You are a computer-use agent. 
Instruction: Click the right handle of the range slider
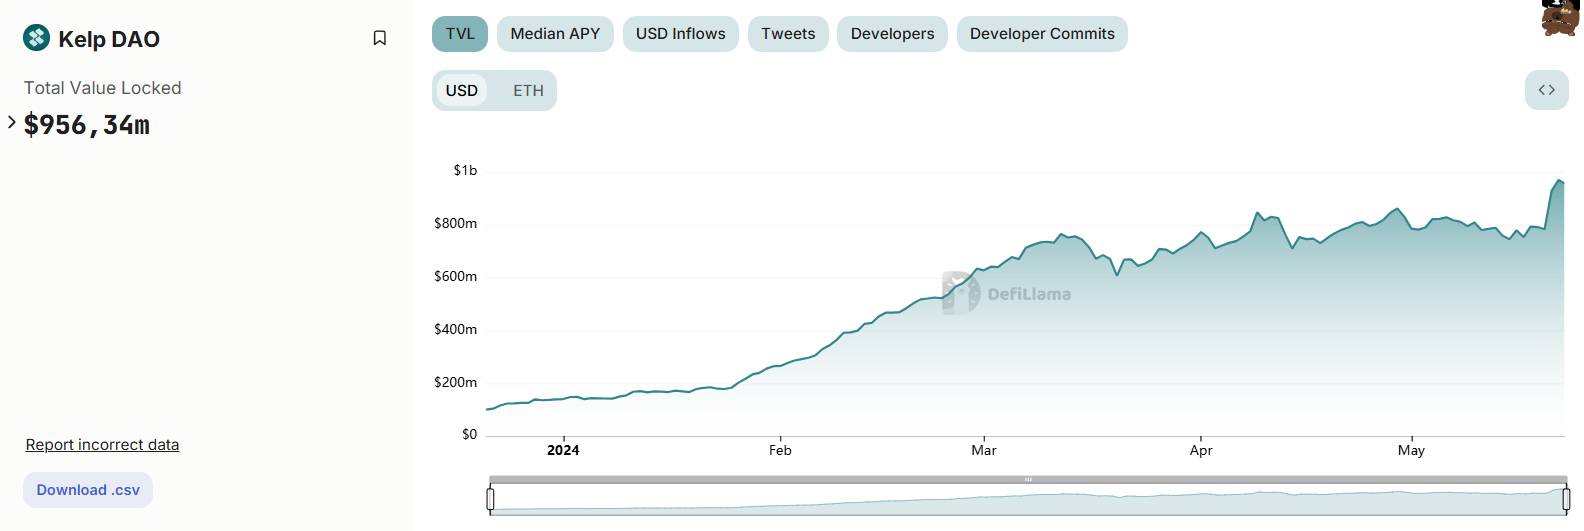(x=1566, y=498)
